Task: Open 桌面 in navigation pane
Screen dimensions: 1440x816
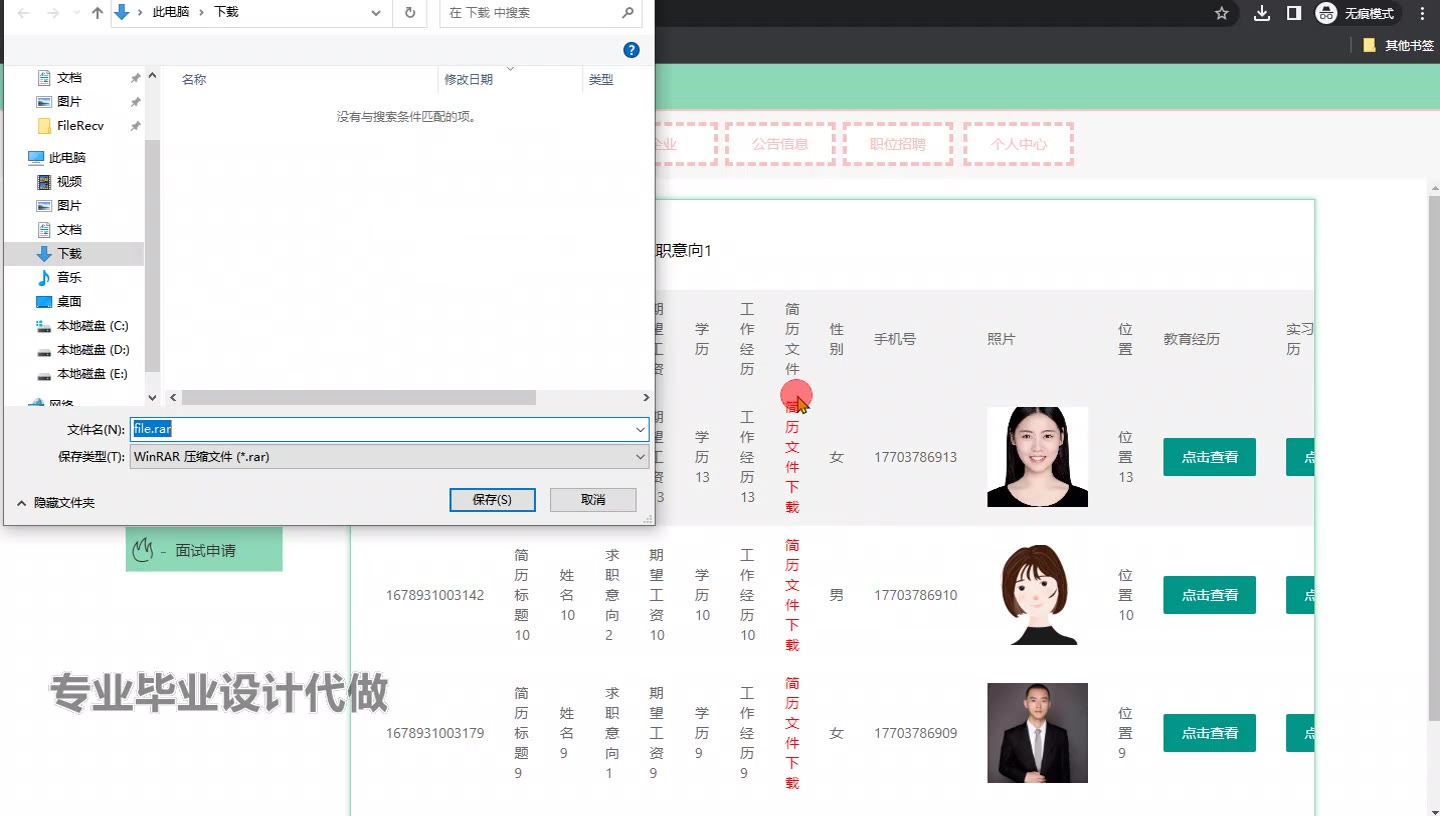Action: click(69, 302)
